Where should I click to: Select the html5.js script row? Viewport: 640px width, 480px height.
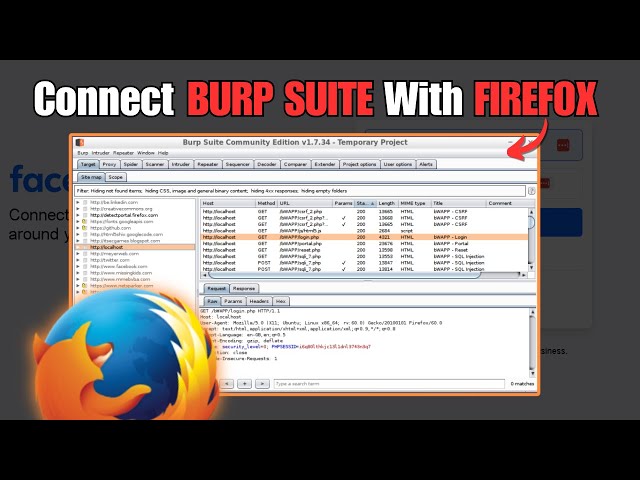coord(364,231)
